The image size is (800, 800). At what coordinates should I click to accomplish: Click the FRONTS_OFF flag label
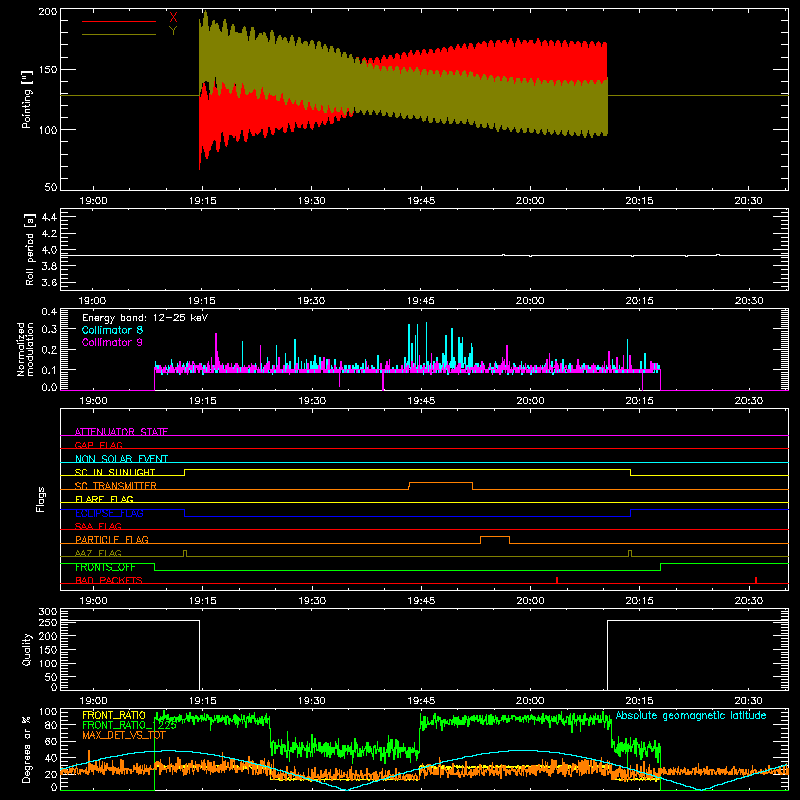105,567
